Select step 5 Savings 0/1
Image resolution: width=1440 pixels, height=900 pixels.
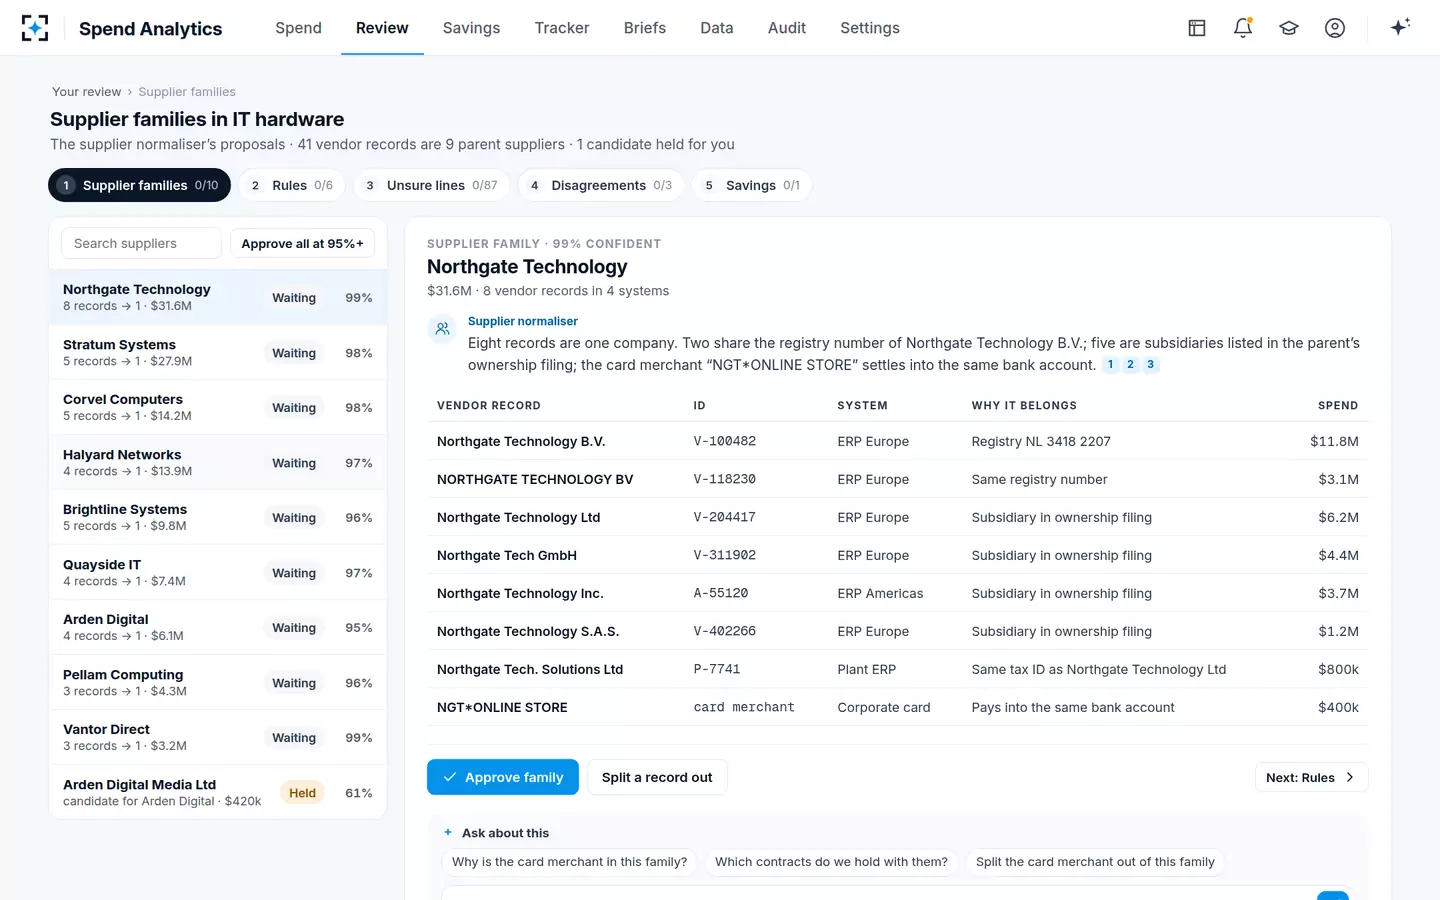(x=752, y=185)
